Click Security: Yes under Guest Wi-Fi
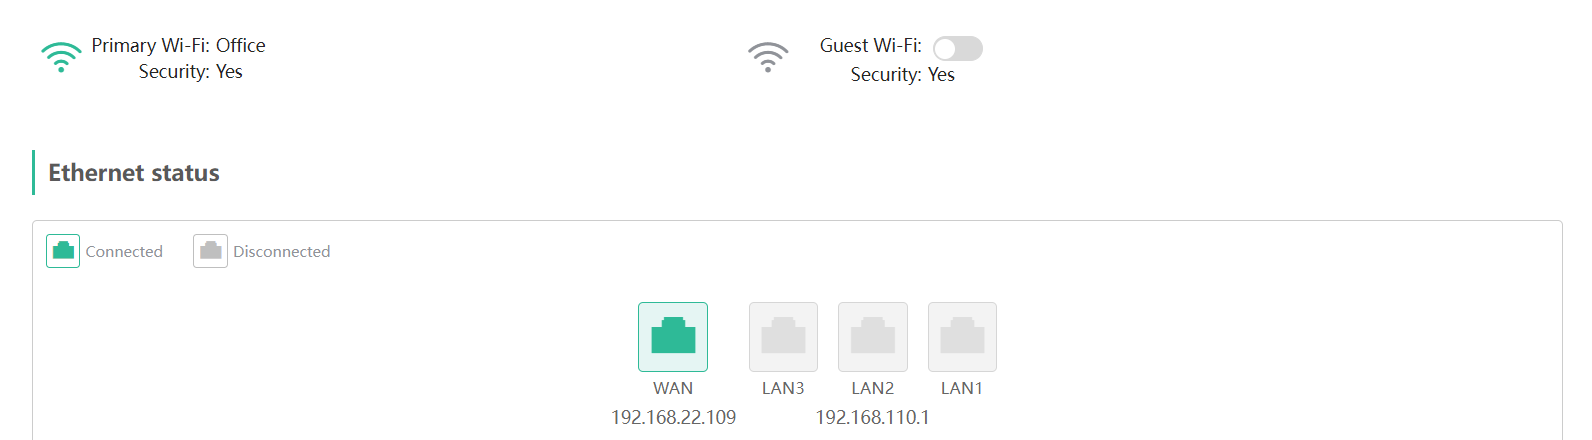1592x440 pixels. pyautogui.click(x=902, y=74)
